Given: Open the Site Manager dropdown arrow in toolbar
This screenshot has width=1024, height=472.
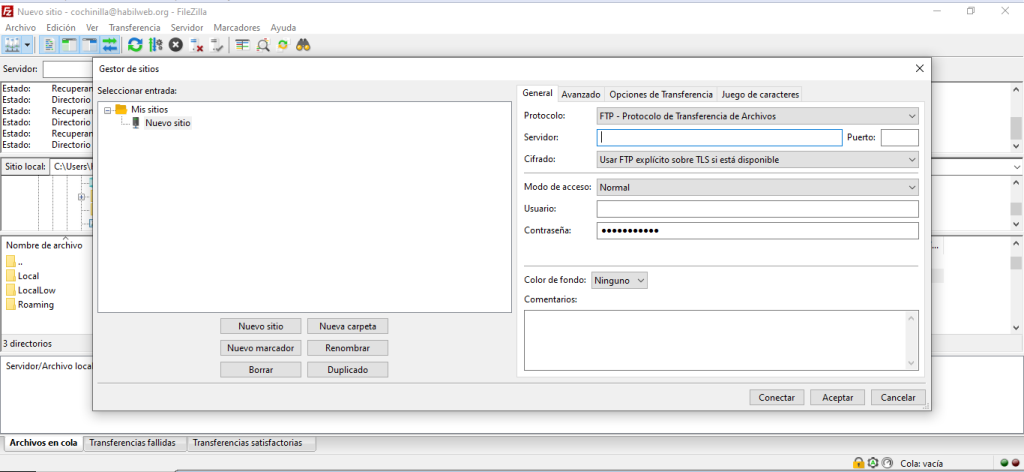Looking at the screenshot, I should pyautogui.click(x=28, y=45).
